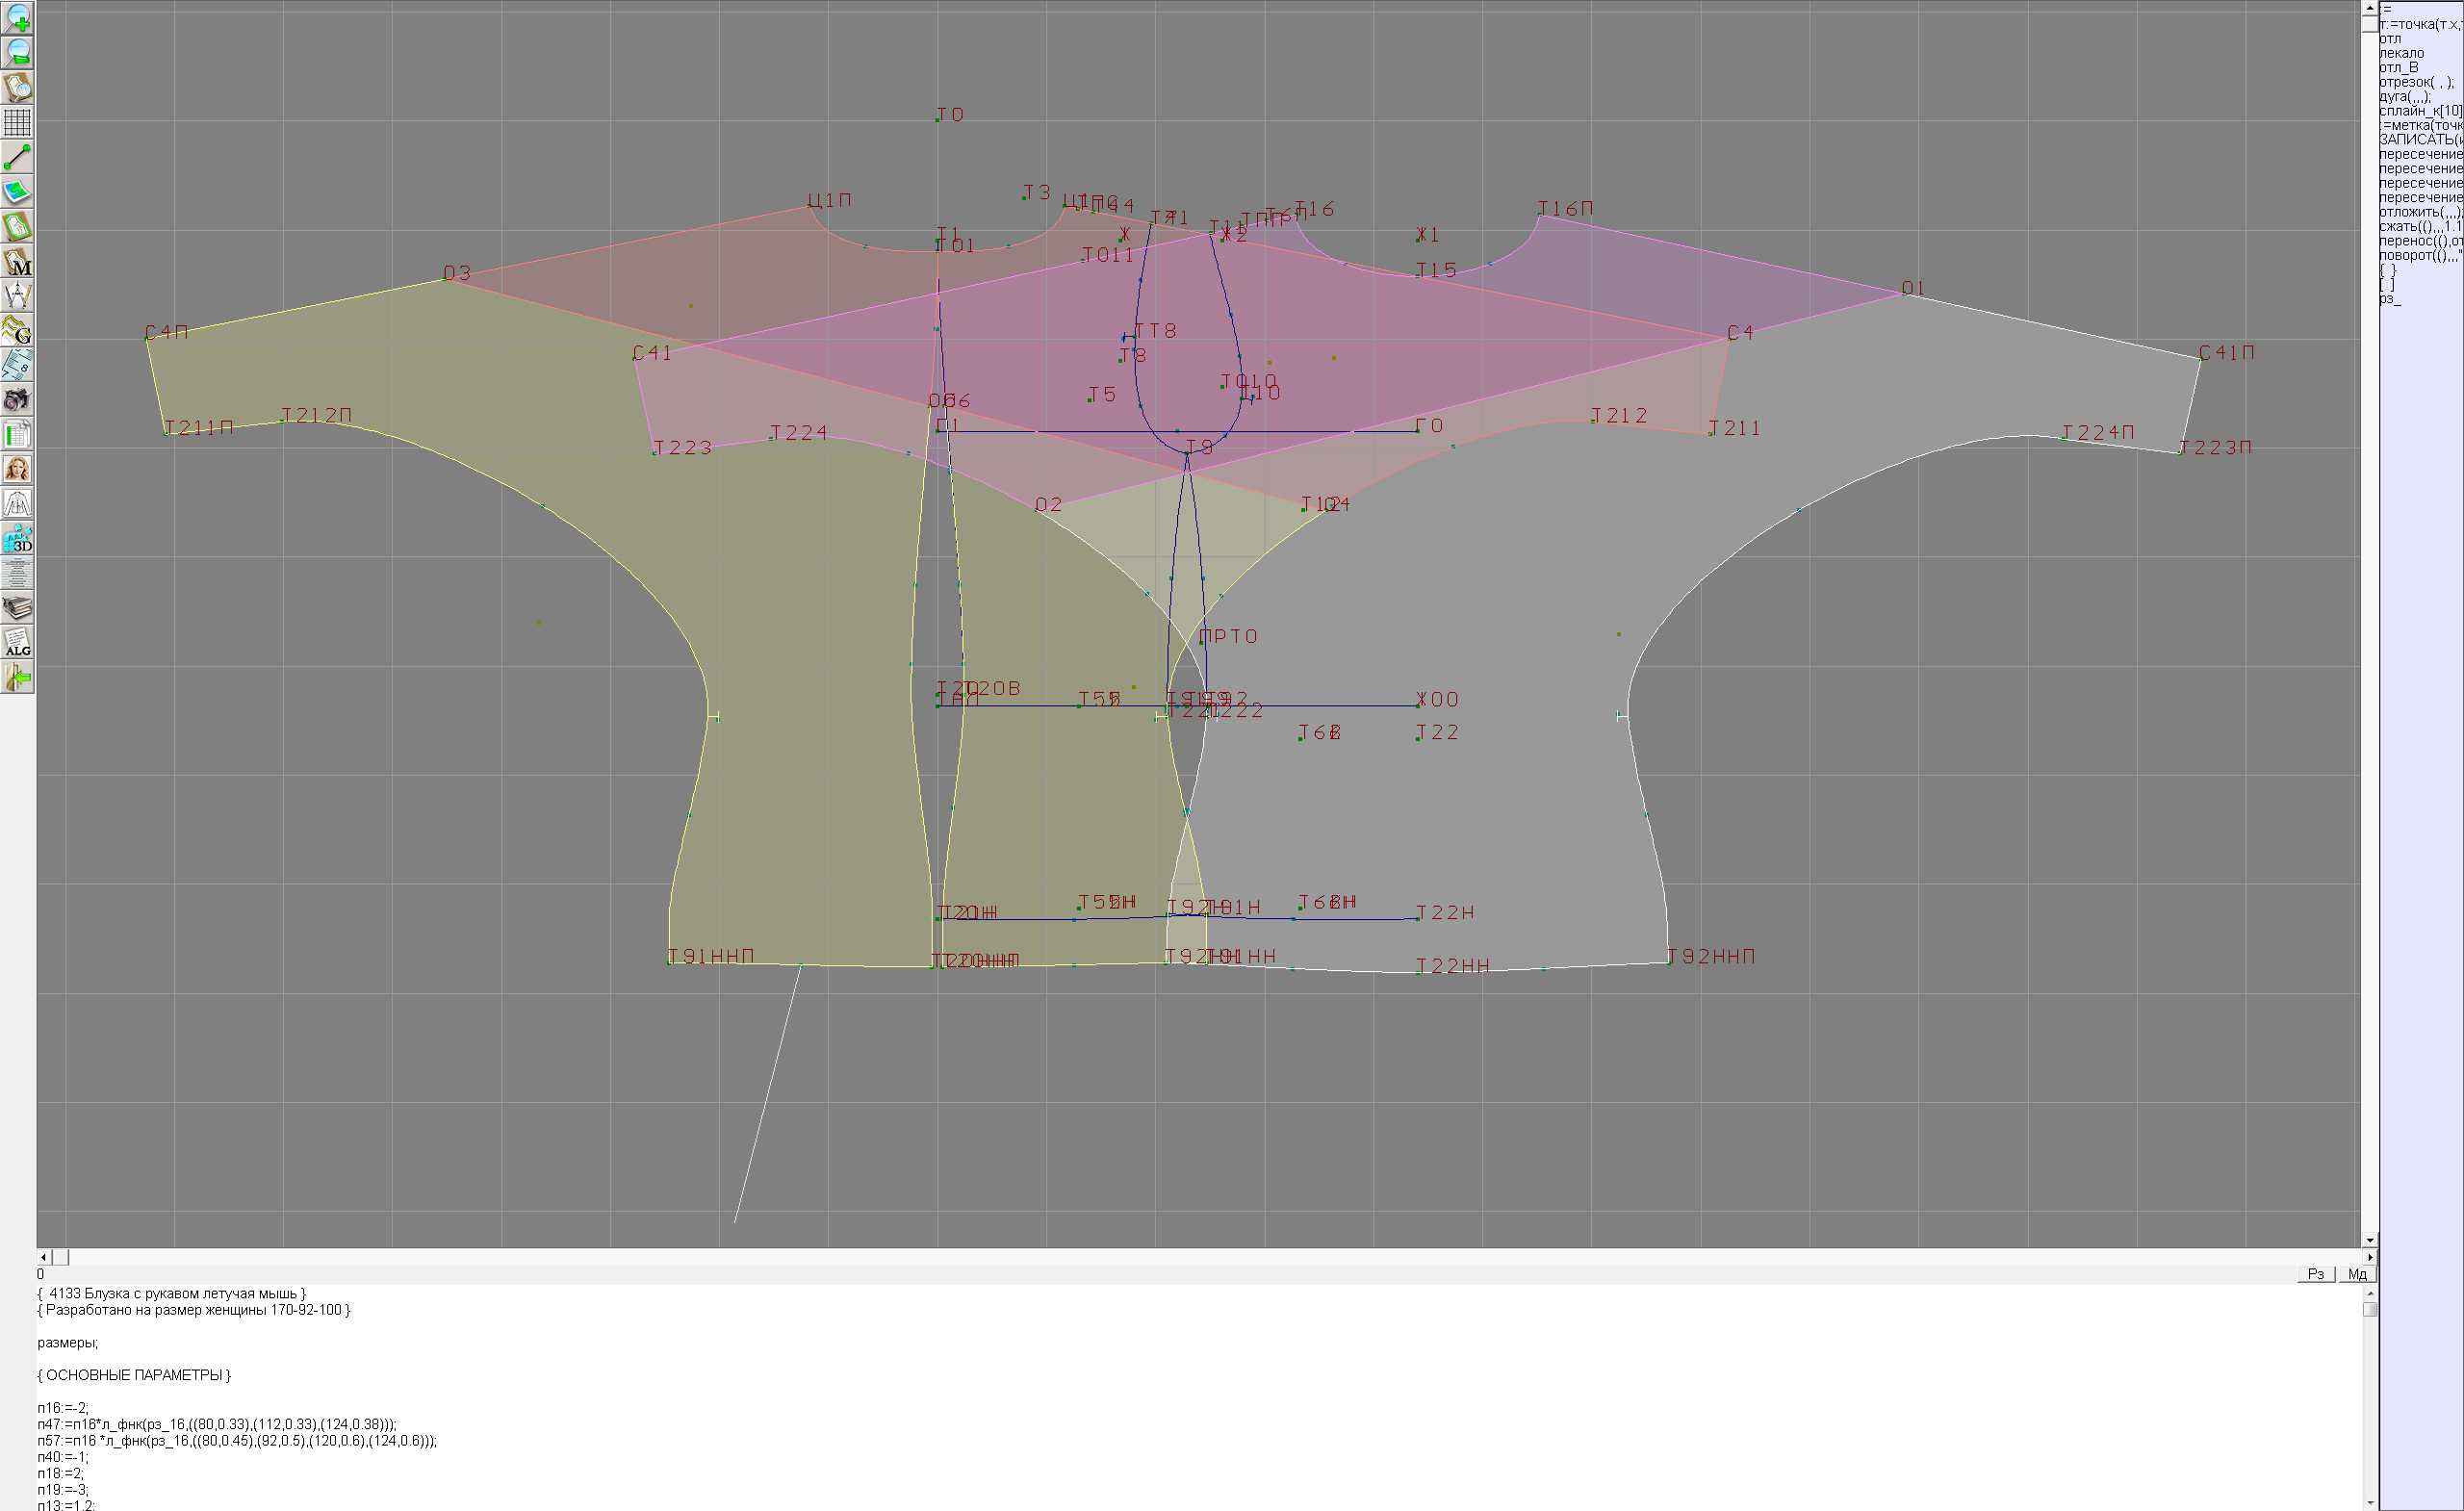Click the stacked books library icon
Viewport: 2464px width, 1511px height.
pos(17,608)
